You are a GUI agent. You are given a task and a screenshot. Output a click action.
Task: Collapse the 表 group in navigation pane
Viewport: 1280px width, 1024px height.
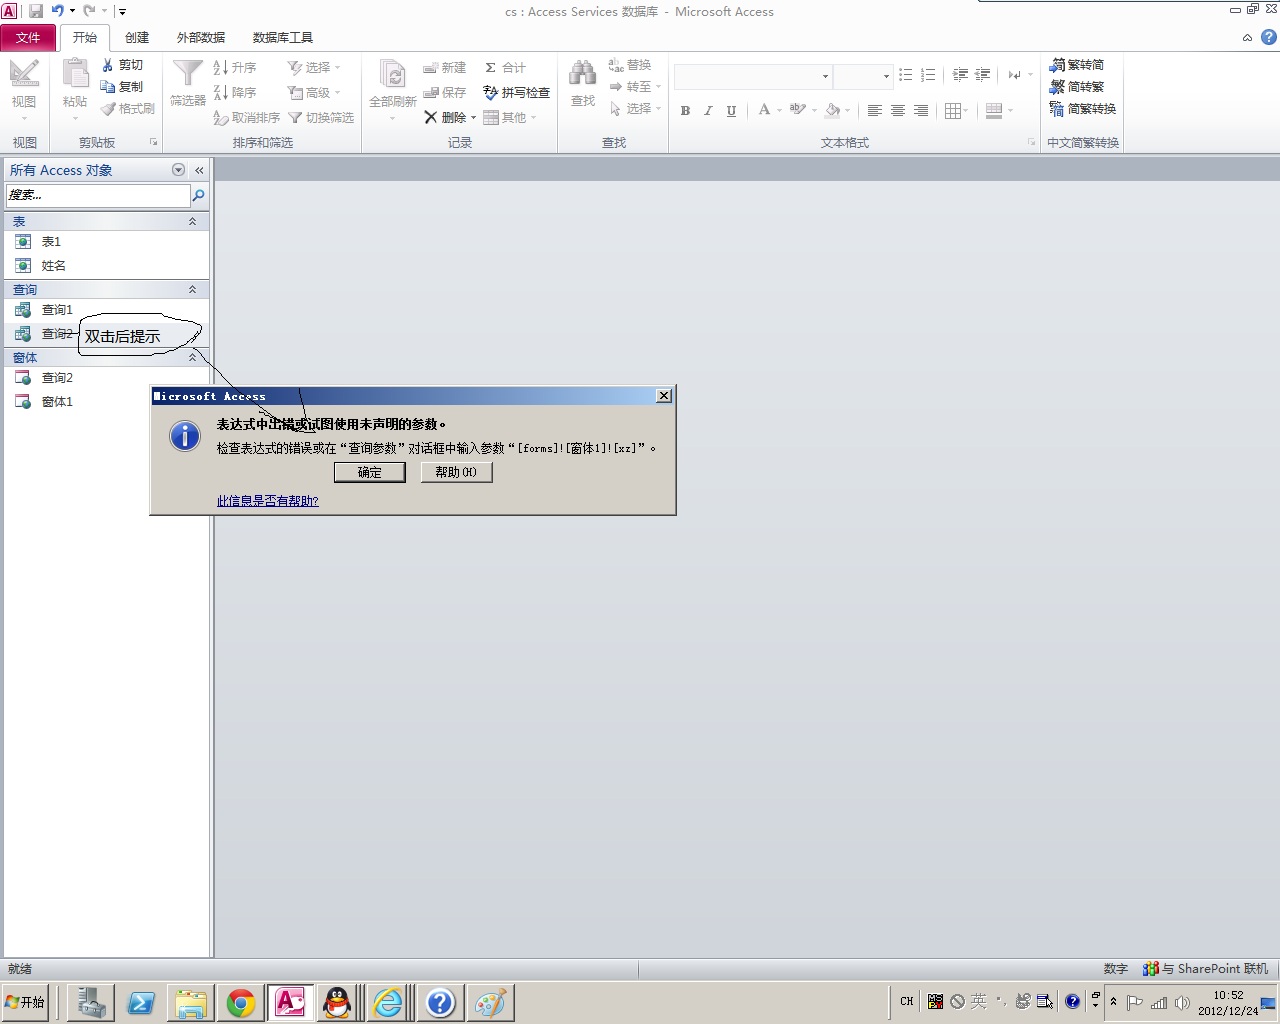click(x=192, y=222)
